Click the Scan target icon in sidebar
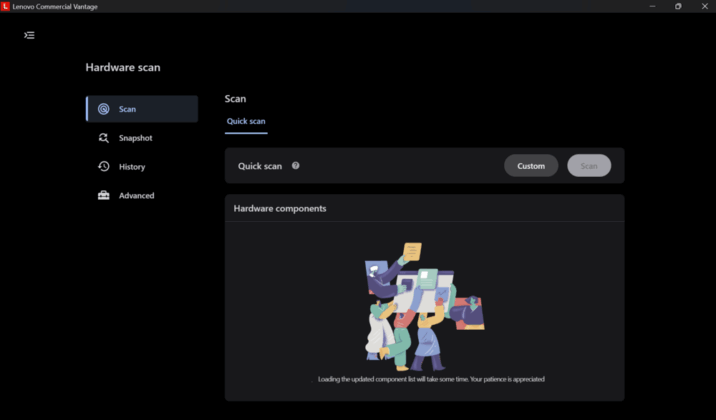Viewport: 716px width, 420px height. pos(104,109)
